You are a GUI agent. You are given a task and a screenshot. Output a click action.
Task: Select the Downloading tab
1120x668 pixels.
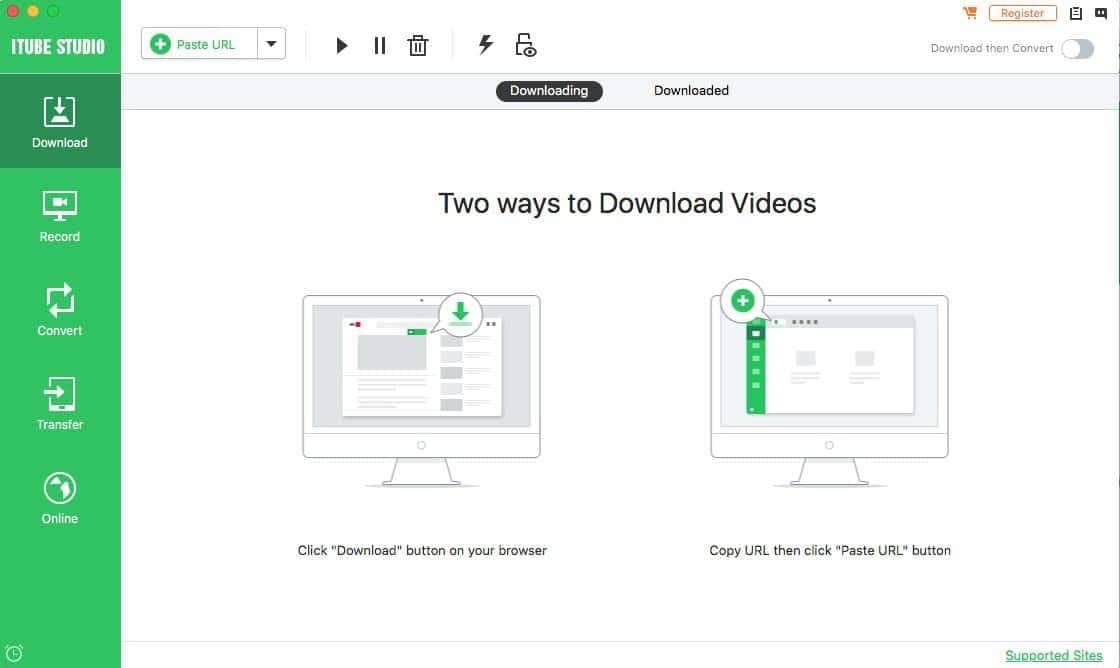click(x=549, y=90)
